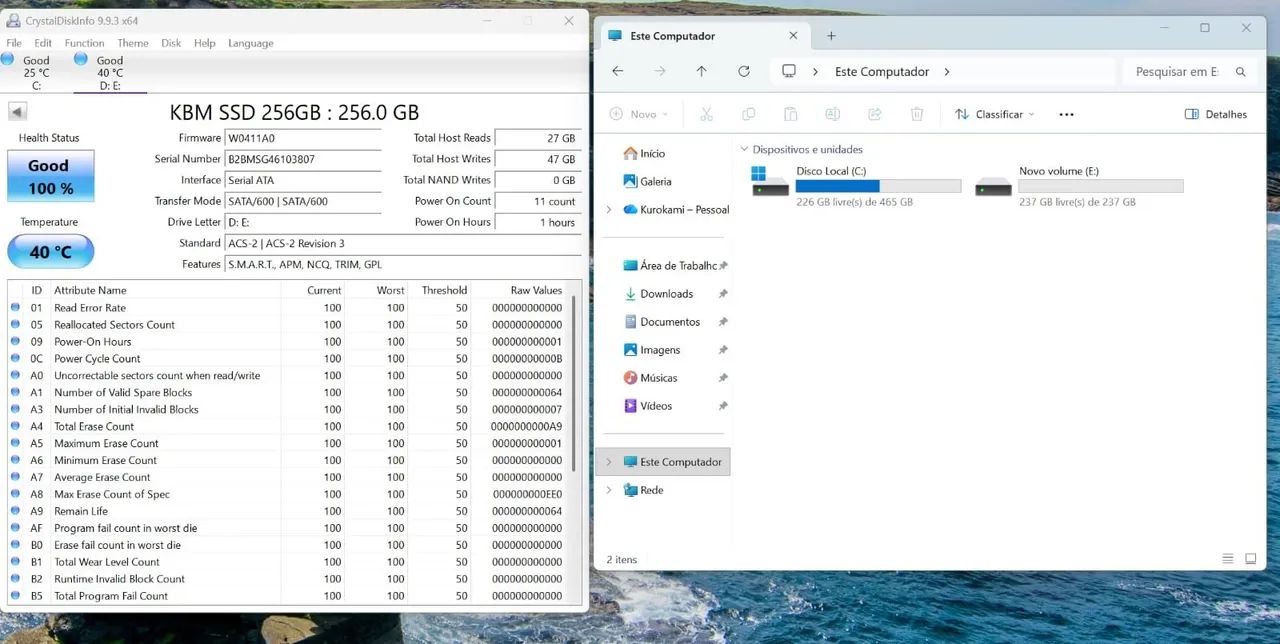1280x644 pixels.
Task: Collapse the Dispositivos e unidades group
Action: tap(744, 150)
